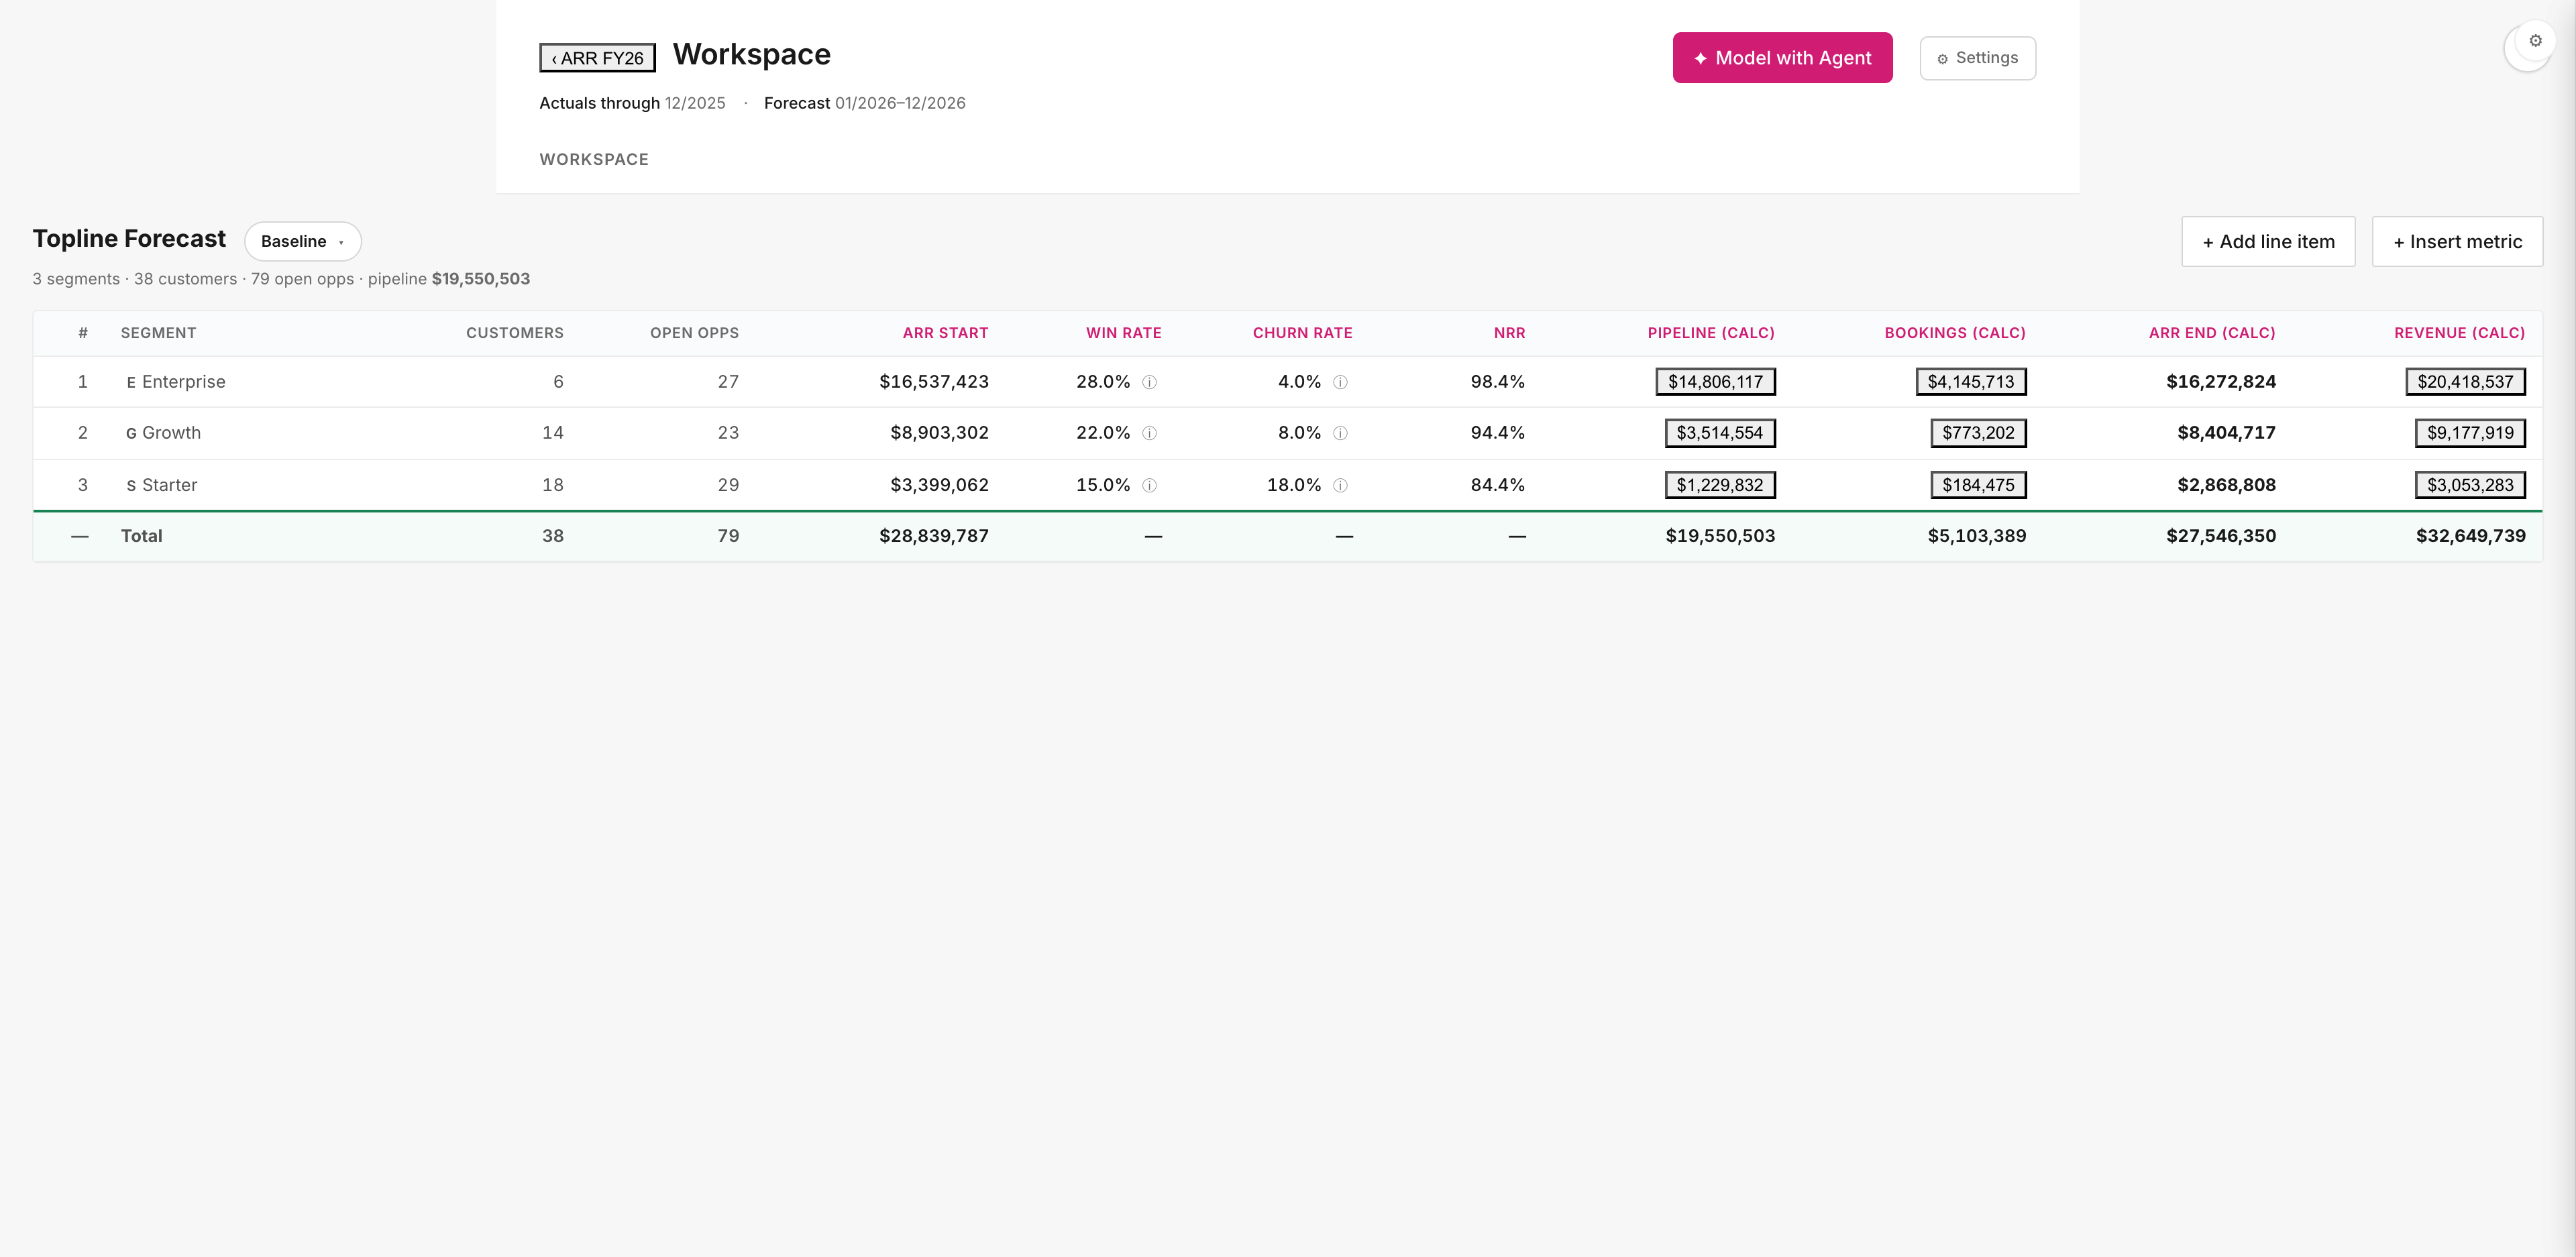
Task: Click Starter win rate info icon
Action: (1150, 485)
